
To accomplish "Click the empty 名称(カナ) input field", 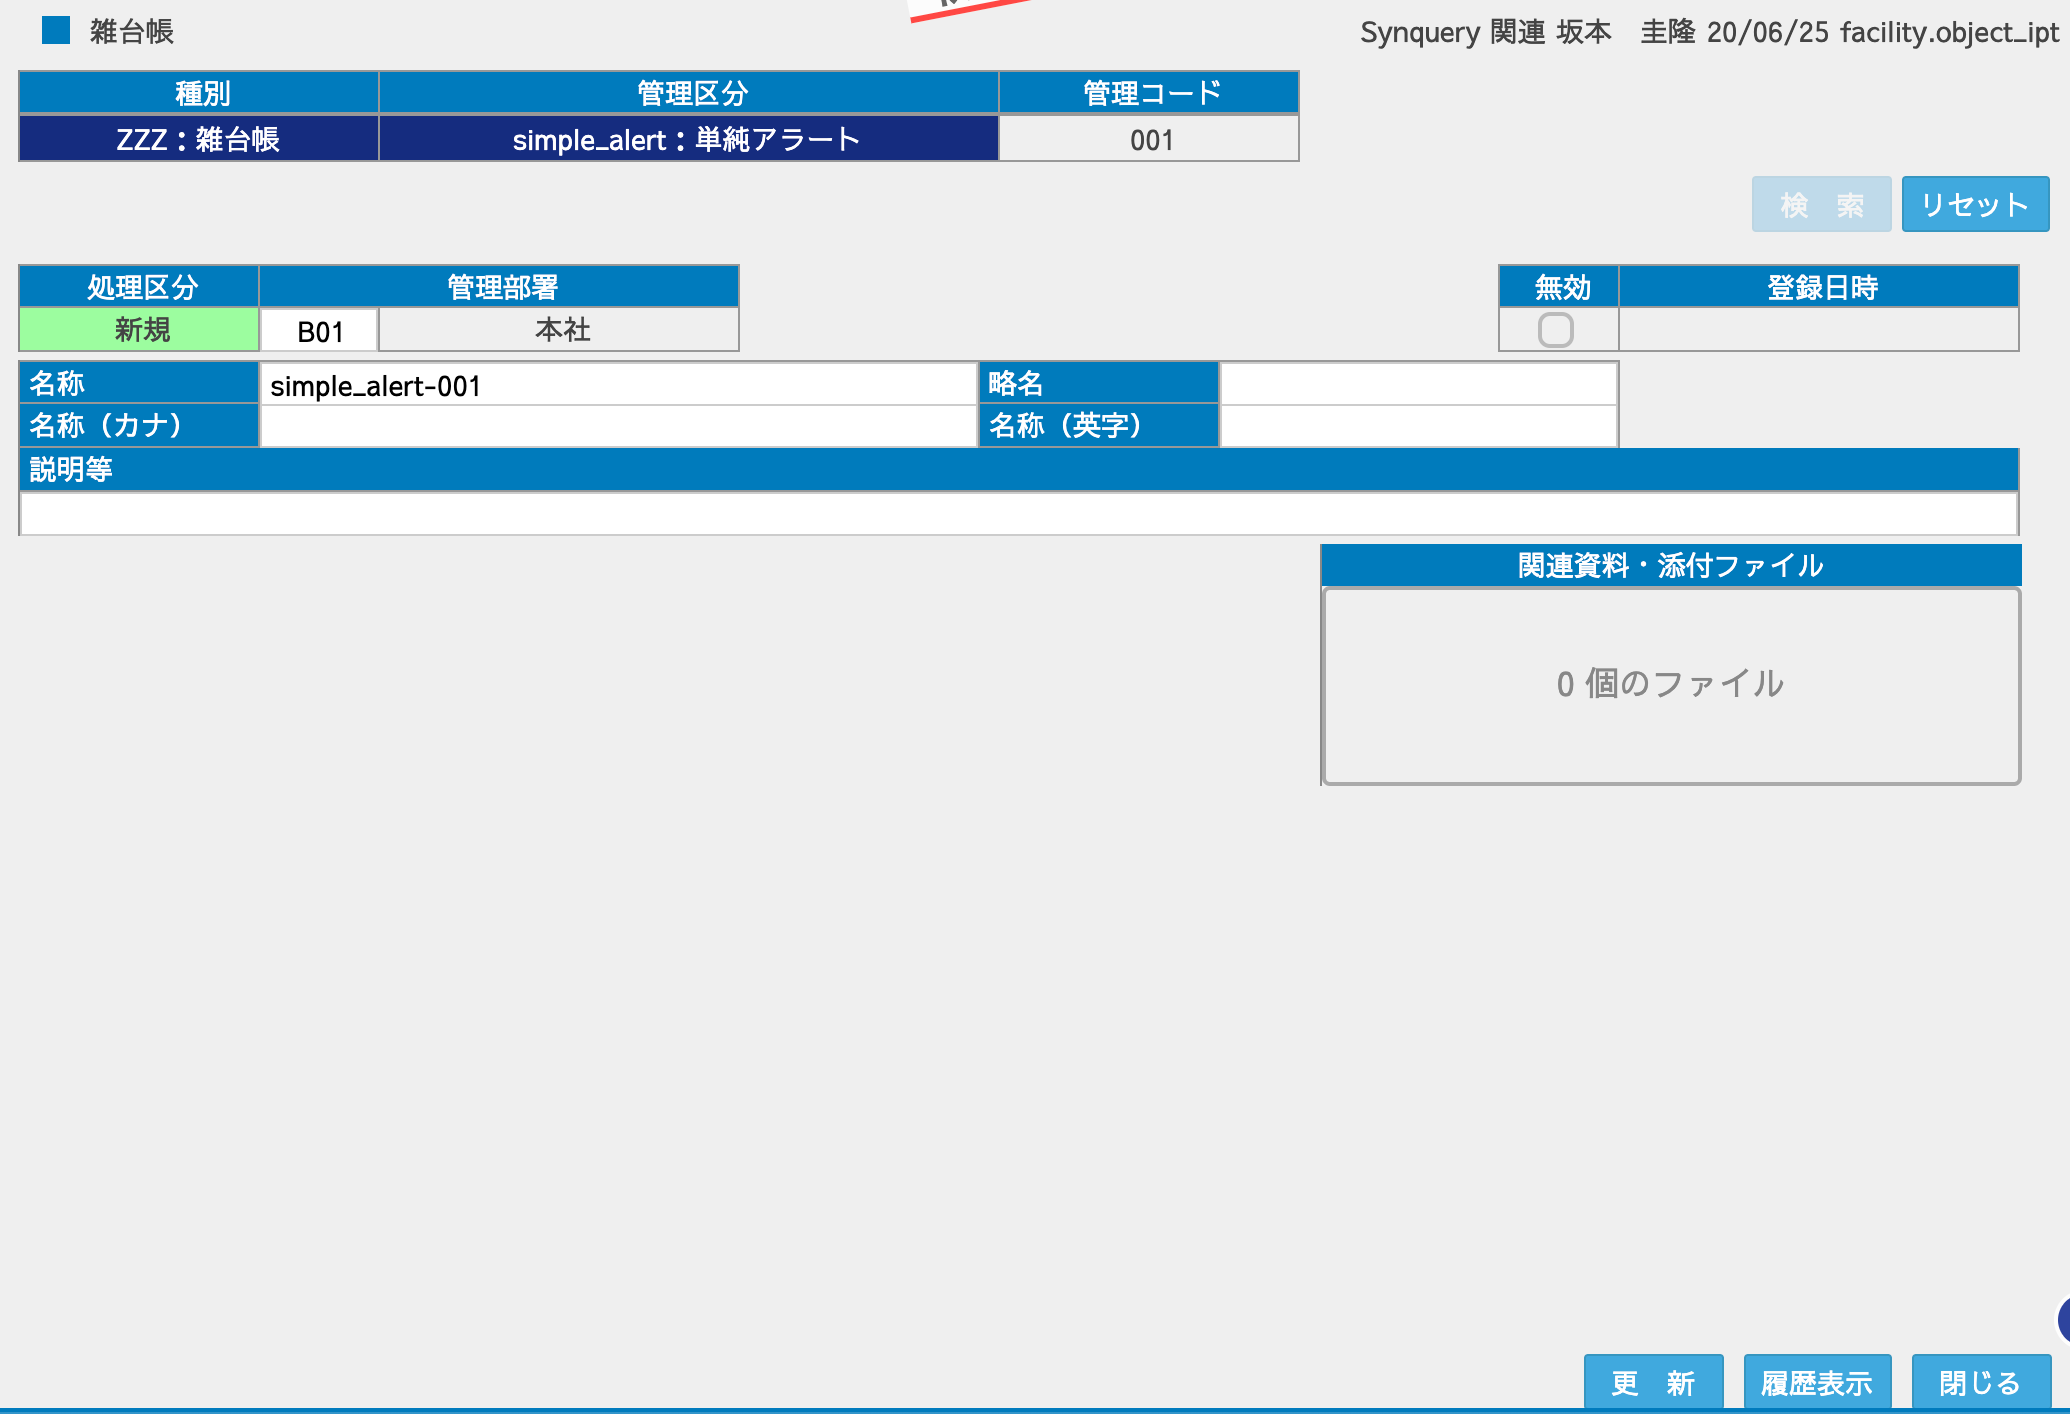I will point(618,426).
